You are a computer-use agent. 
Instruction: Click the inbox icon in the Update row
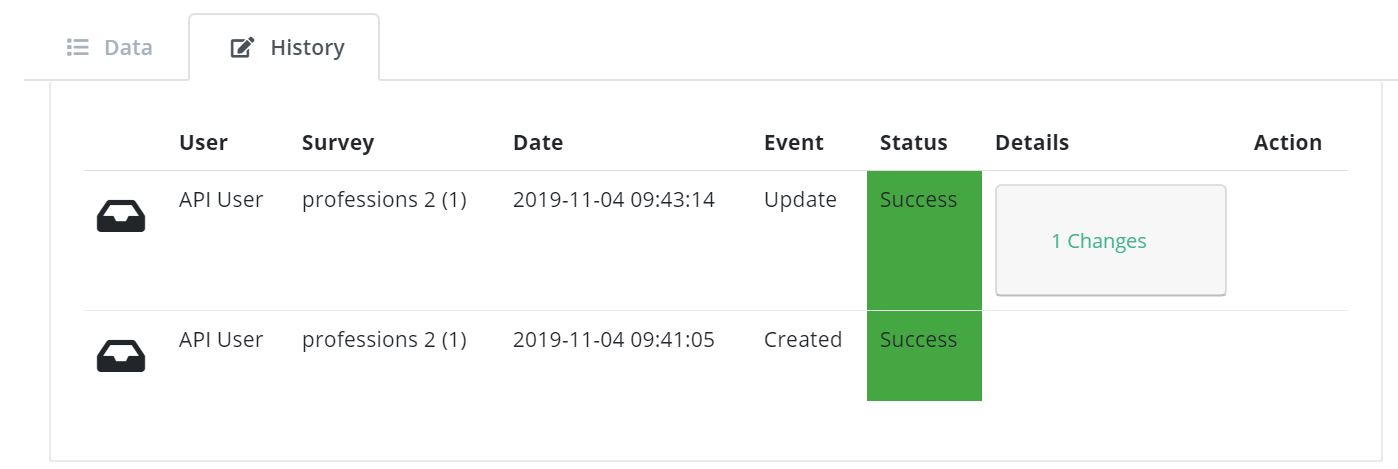click(x=121, y=216)
